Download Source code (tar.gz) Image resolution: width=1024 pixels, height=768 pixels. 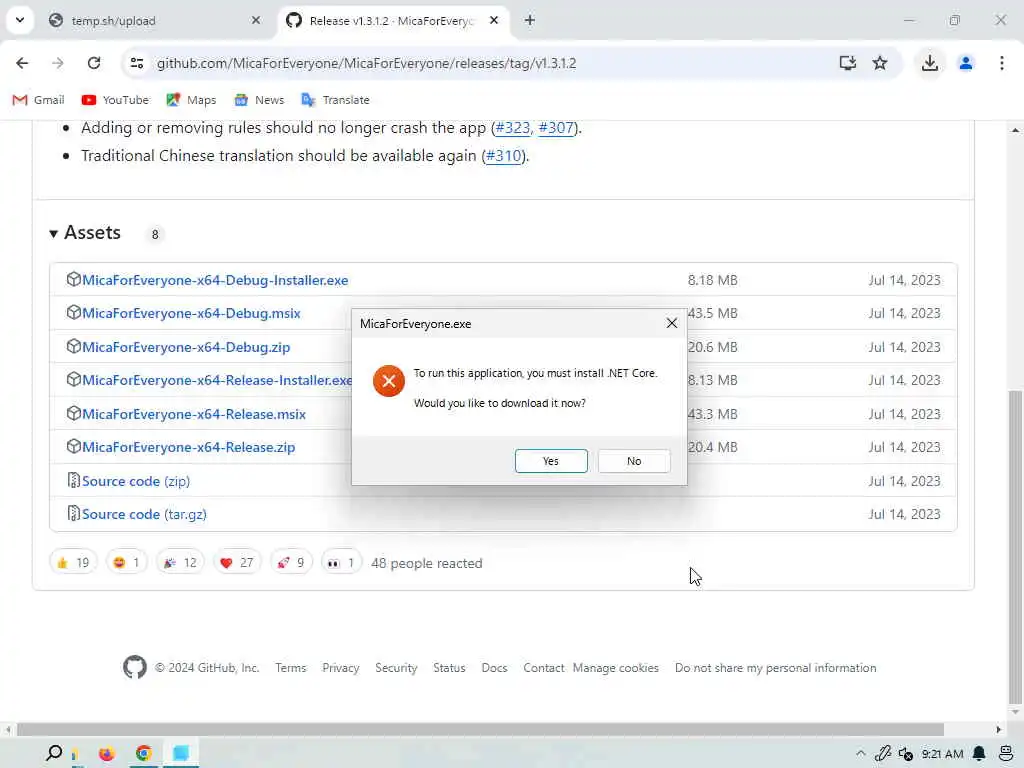pos(144,515)
